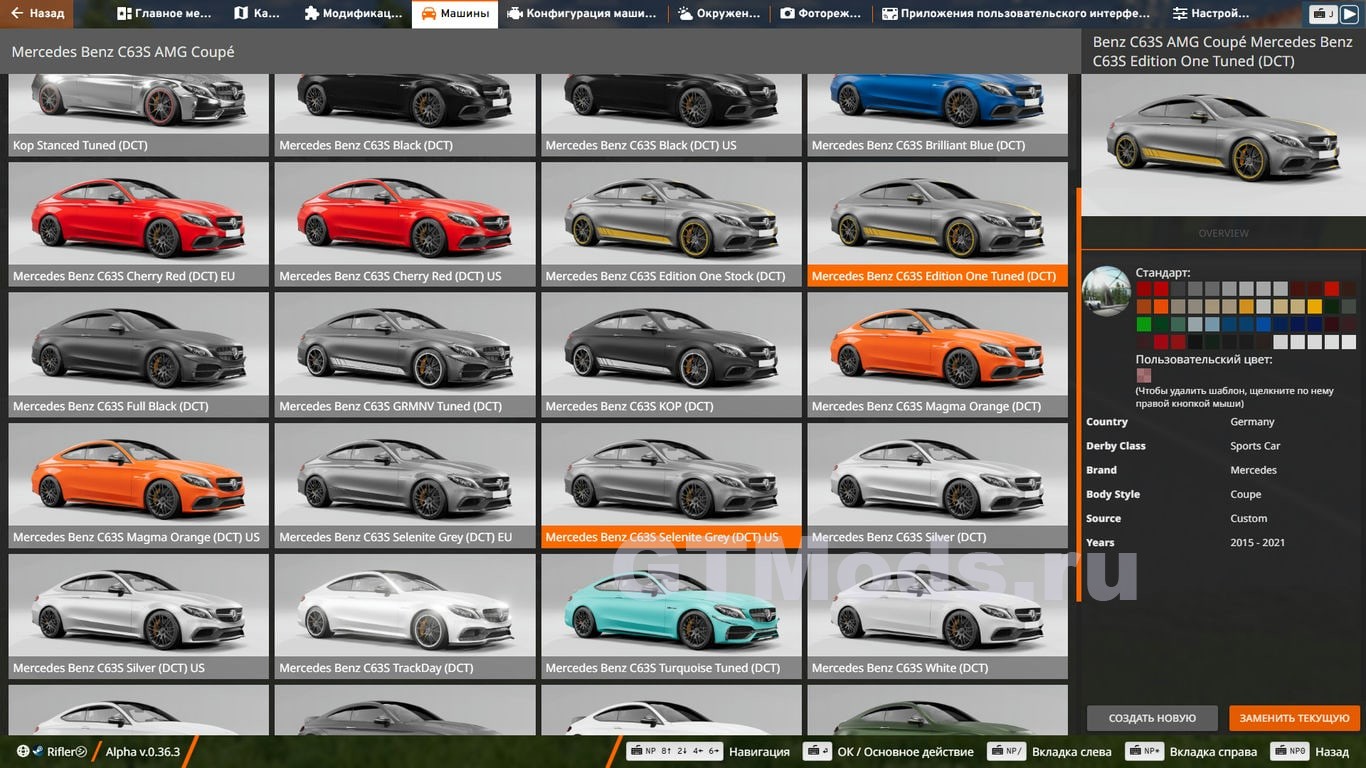Viewport: 1366px width, 768px height.
Task: Click the Alpha v.0.36.3 version label
Action: pos(143,752)
